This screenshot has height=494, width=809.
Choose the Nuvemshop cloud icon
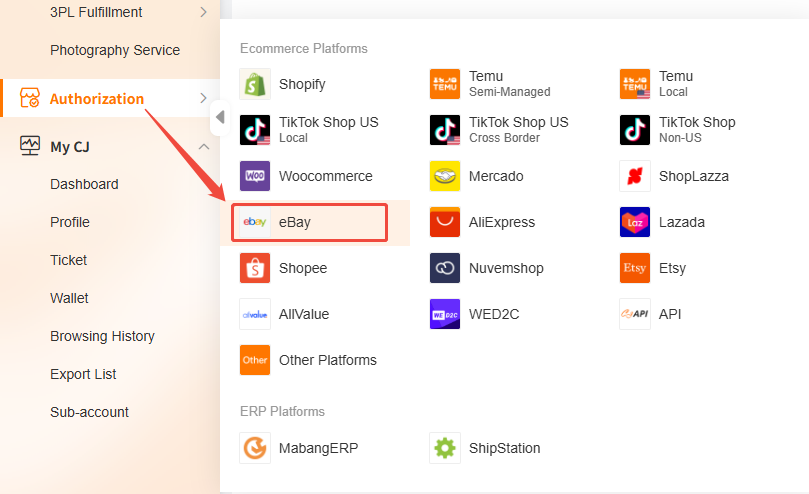445,268
